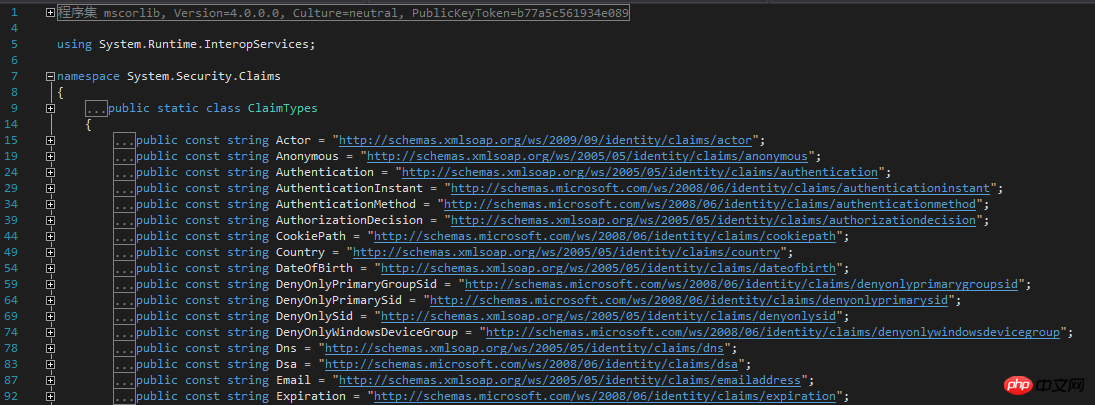
Task: Expand the outline for Dns constant
Action: click(50, 348)
